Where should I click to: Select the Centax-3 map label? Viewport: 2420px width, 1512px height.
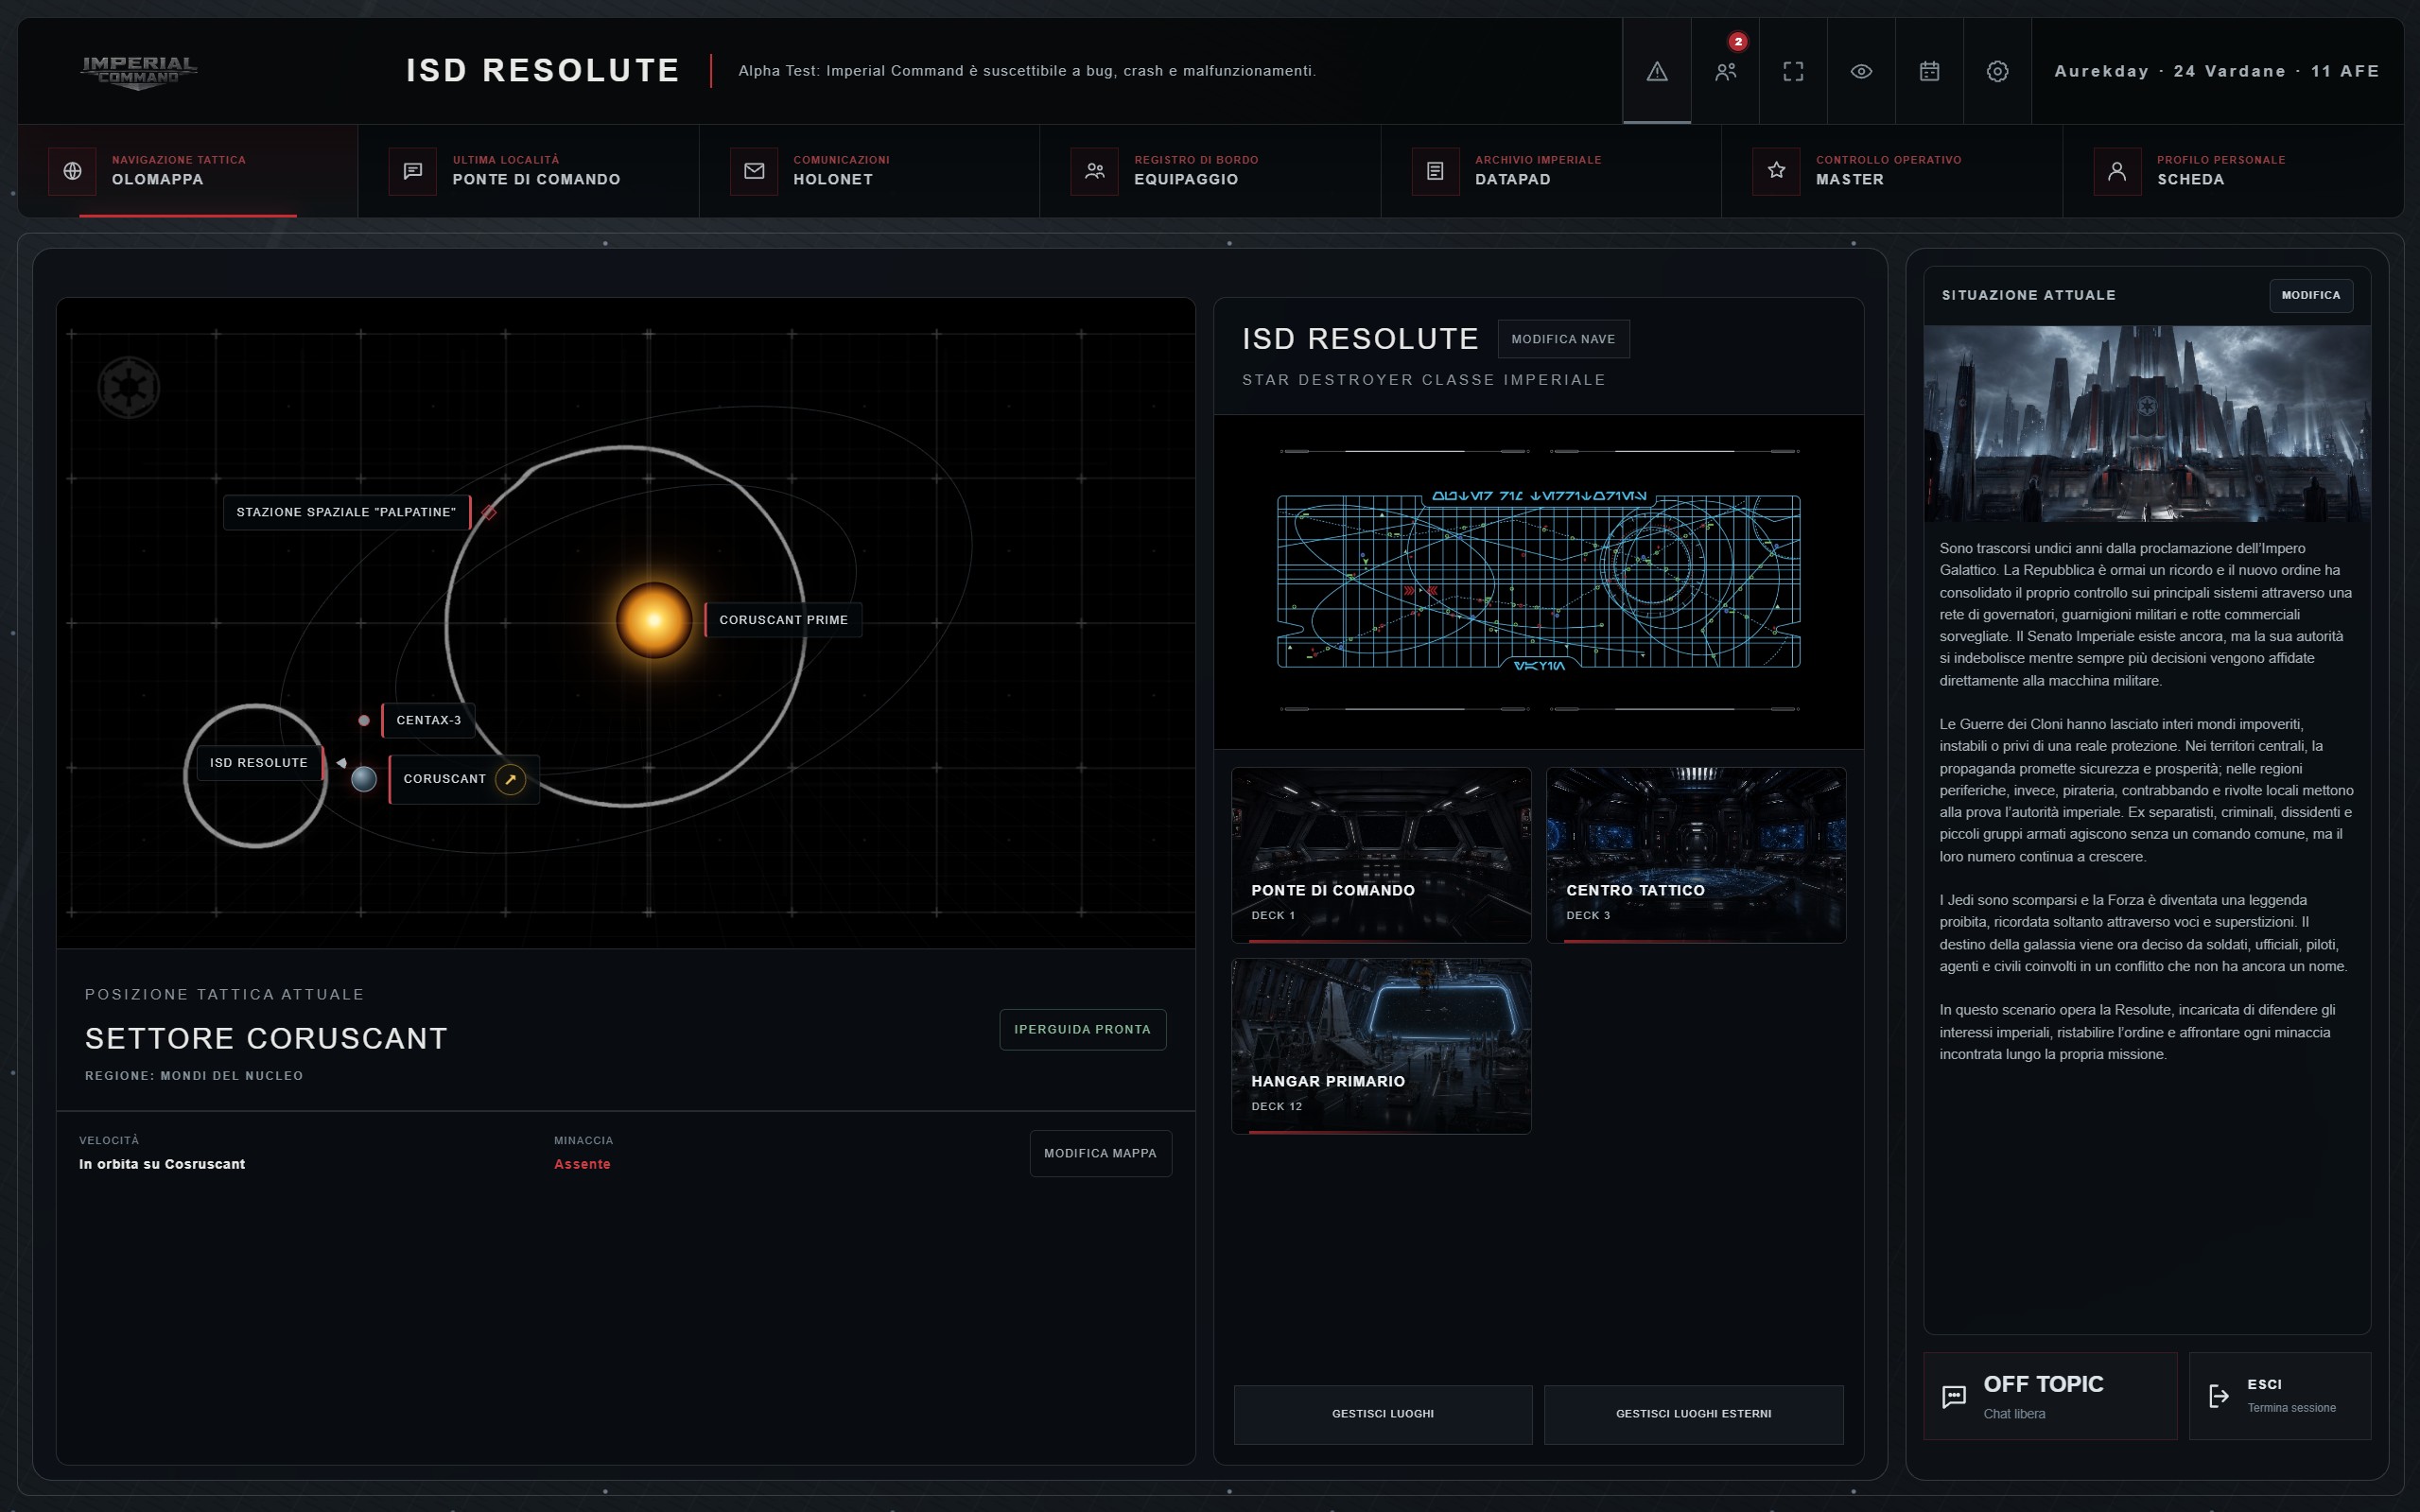click(x=428, y=720)
